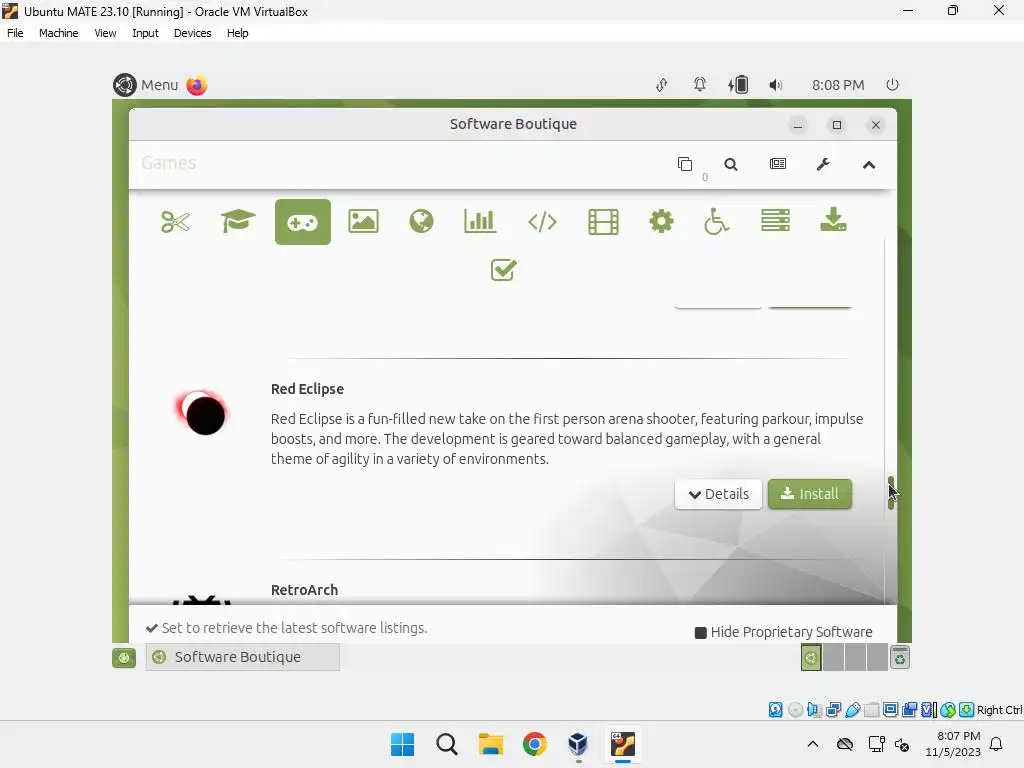Launch Google Chrome from taskbar
The width and height of the screenshot is (1024, 768).
(x=534, y=744)
